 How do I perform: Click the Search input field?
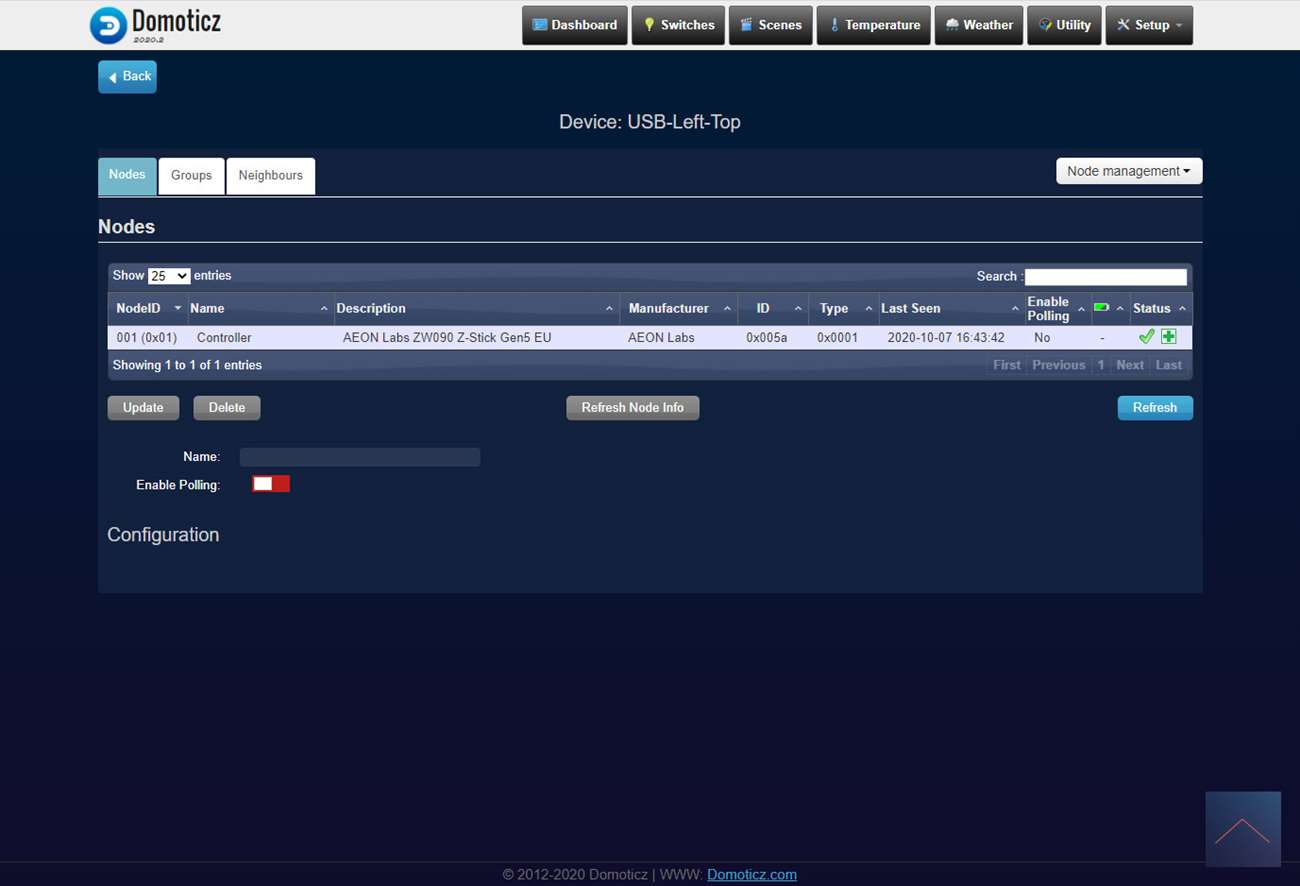1105,277
